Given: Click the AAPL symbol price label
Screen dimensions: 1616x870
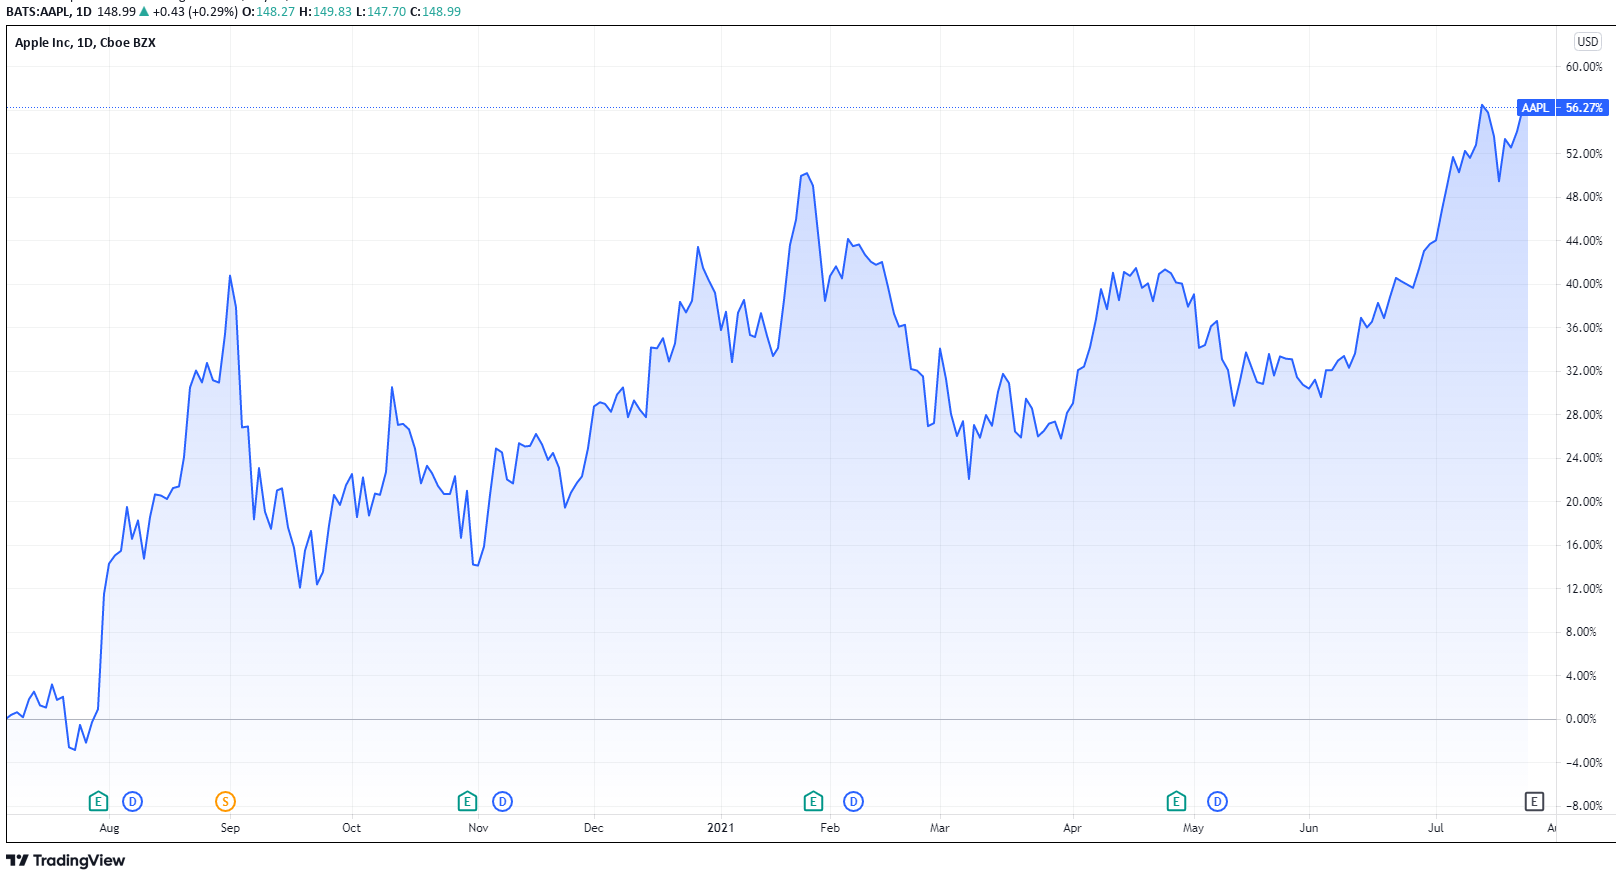Looking at the screenshot, I should tap(1535, 107).
